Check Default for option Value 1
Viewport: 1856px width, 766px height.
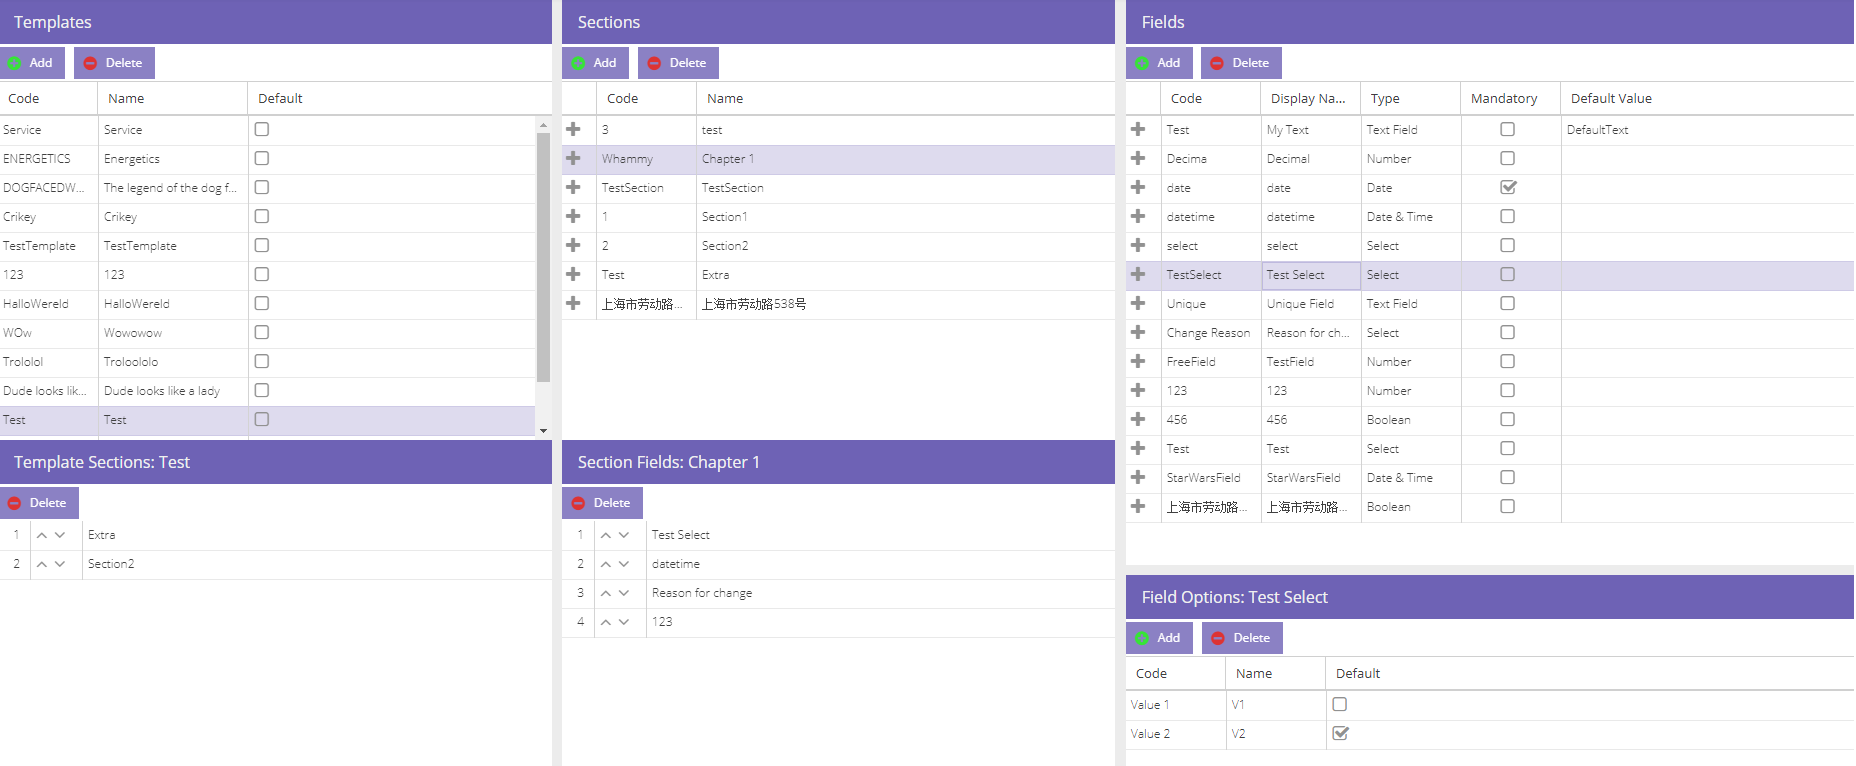[x=1340, y=704]
